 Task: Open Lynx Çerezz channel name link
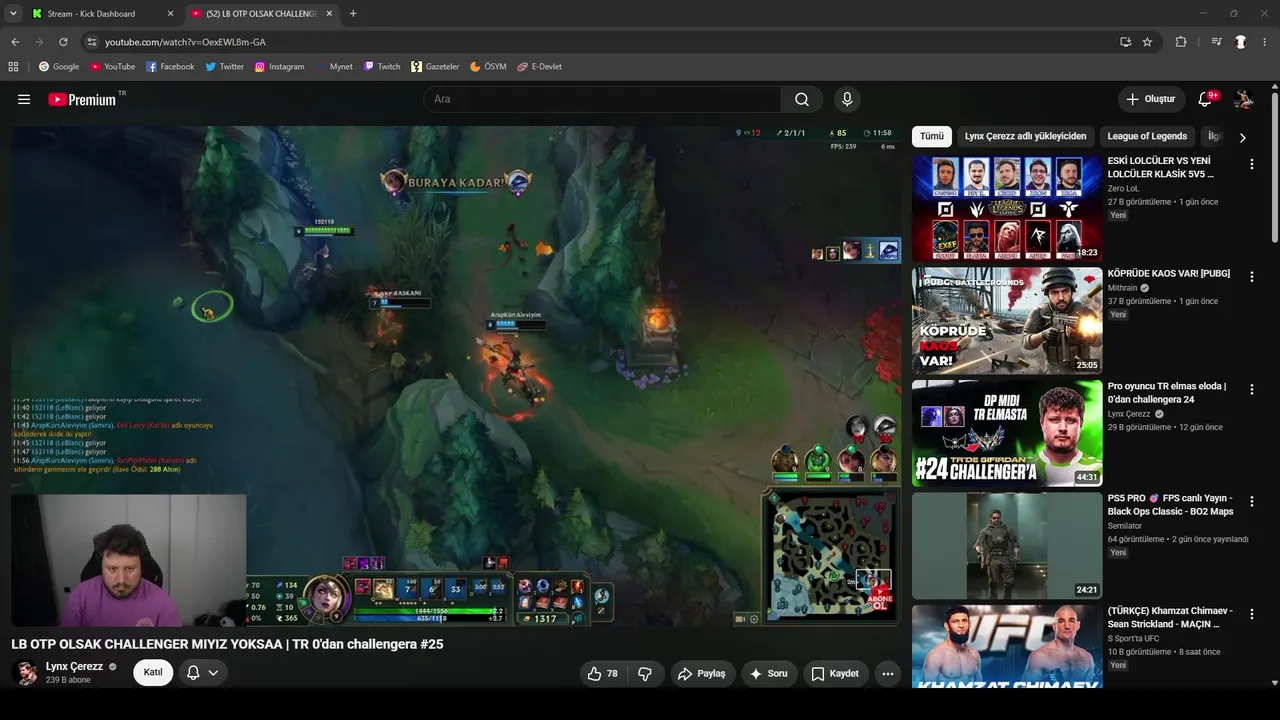coord(74,667)
